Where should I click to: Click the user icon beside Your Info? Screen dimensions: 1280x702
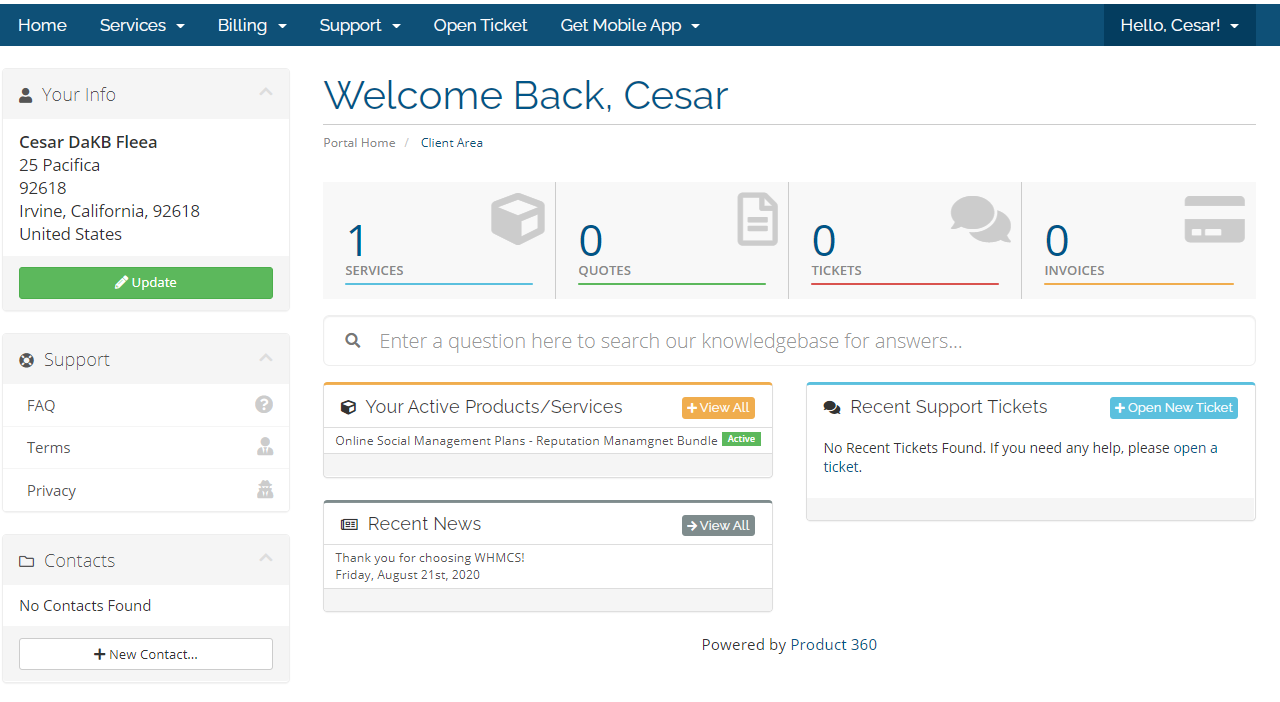(26, 95)
